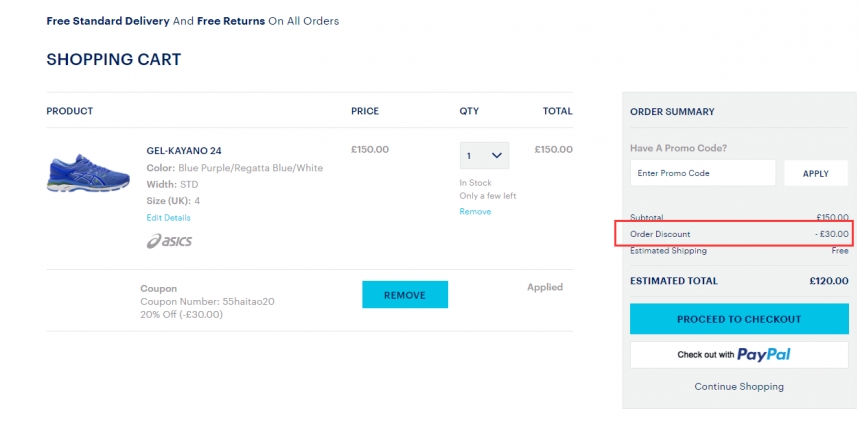860x424 pixels.
Task: Click the GEL-KAYANO 24 shoe thumbnail
Action: pyautogui.click(x=88, y=172)
